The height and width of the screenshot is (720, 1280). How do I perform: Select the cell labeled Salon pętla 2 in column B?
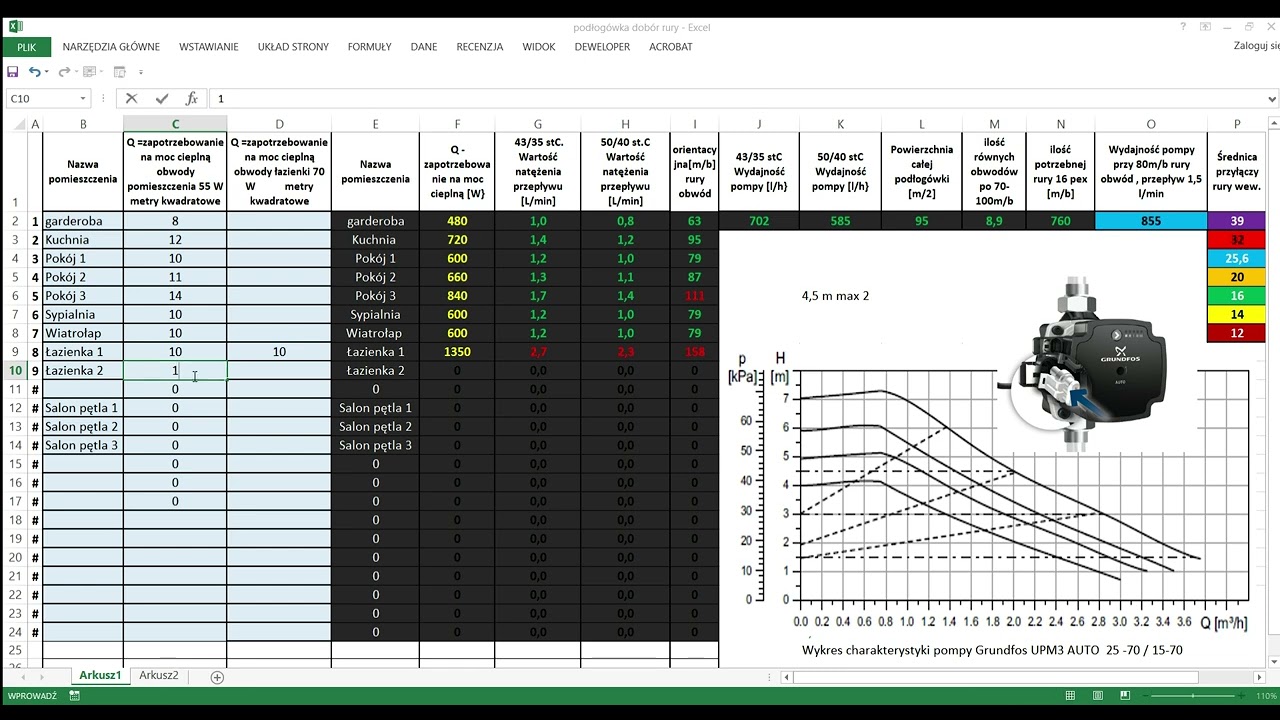point(83,427)
